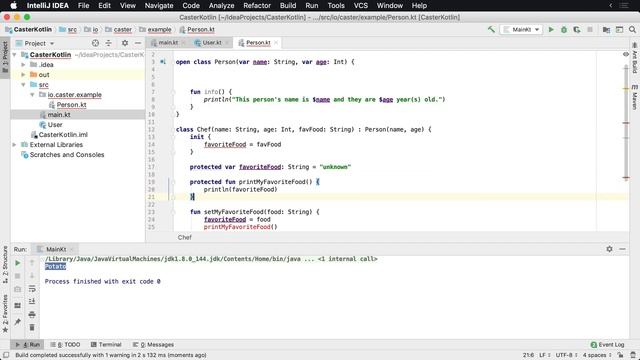Open Search Everywhere with the magnifier icon
Viewport: 640px width, 360px height.
tap(632, 29)
